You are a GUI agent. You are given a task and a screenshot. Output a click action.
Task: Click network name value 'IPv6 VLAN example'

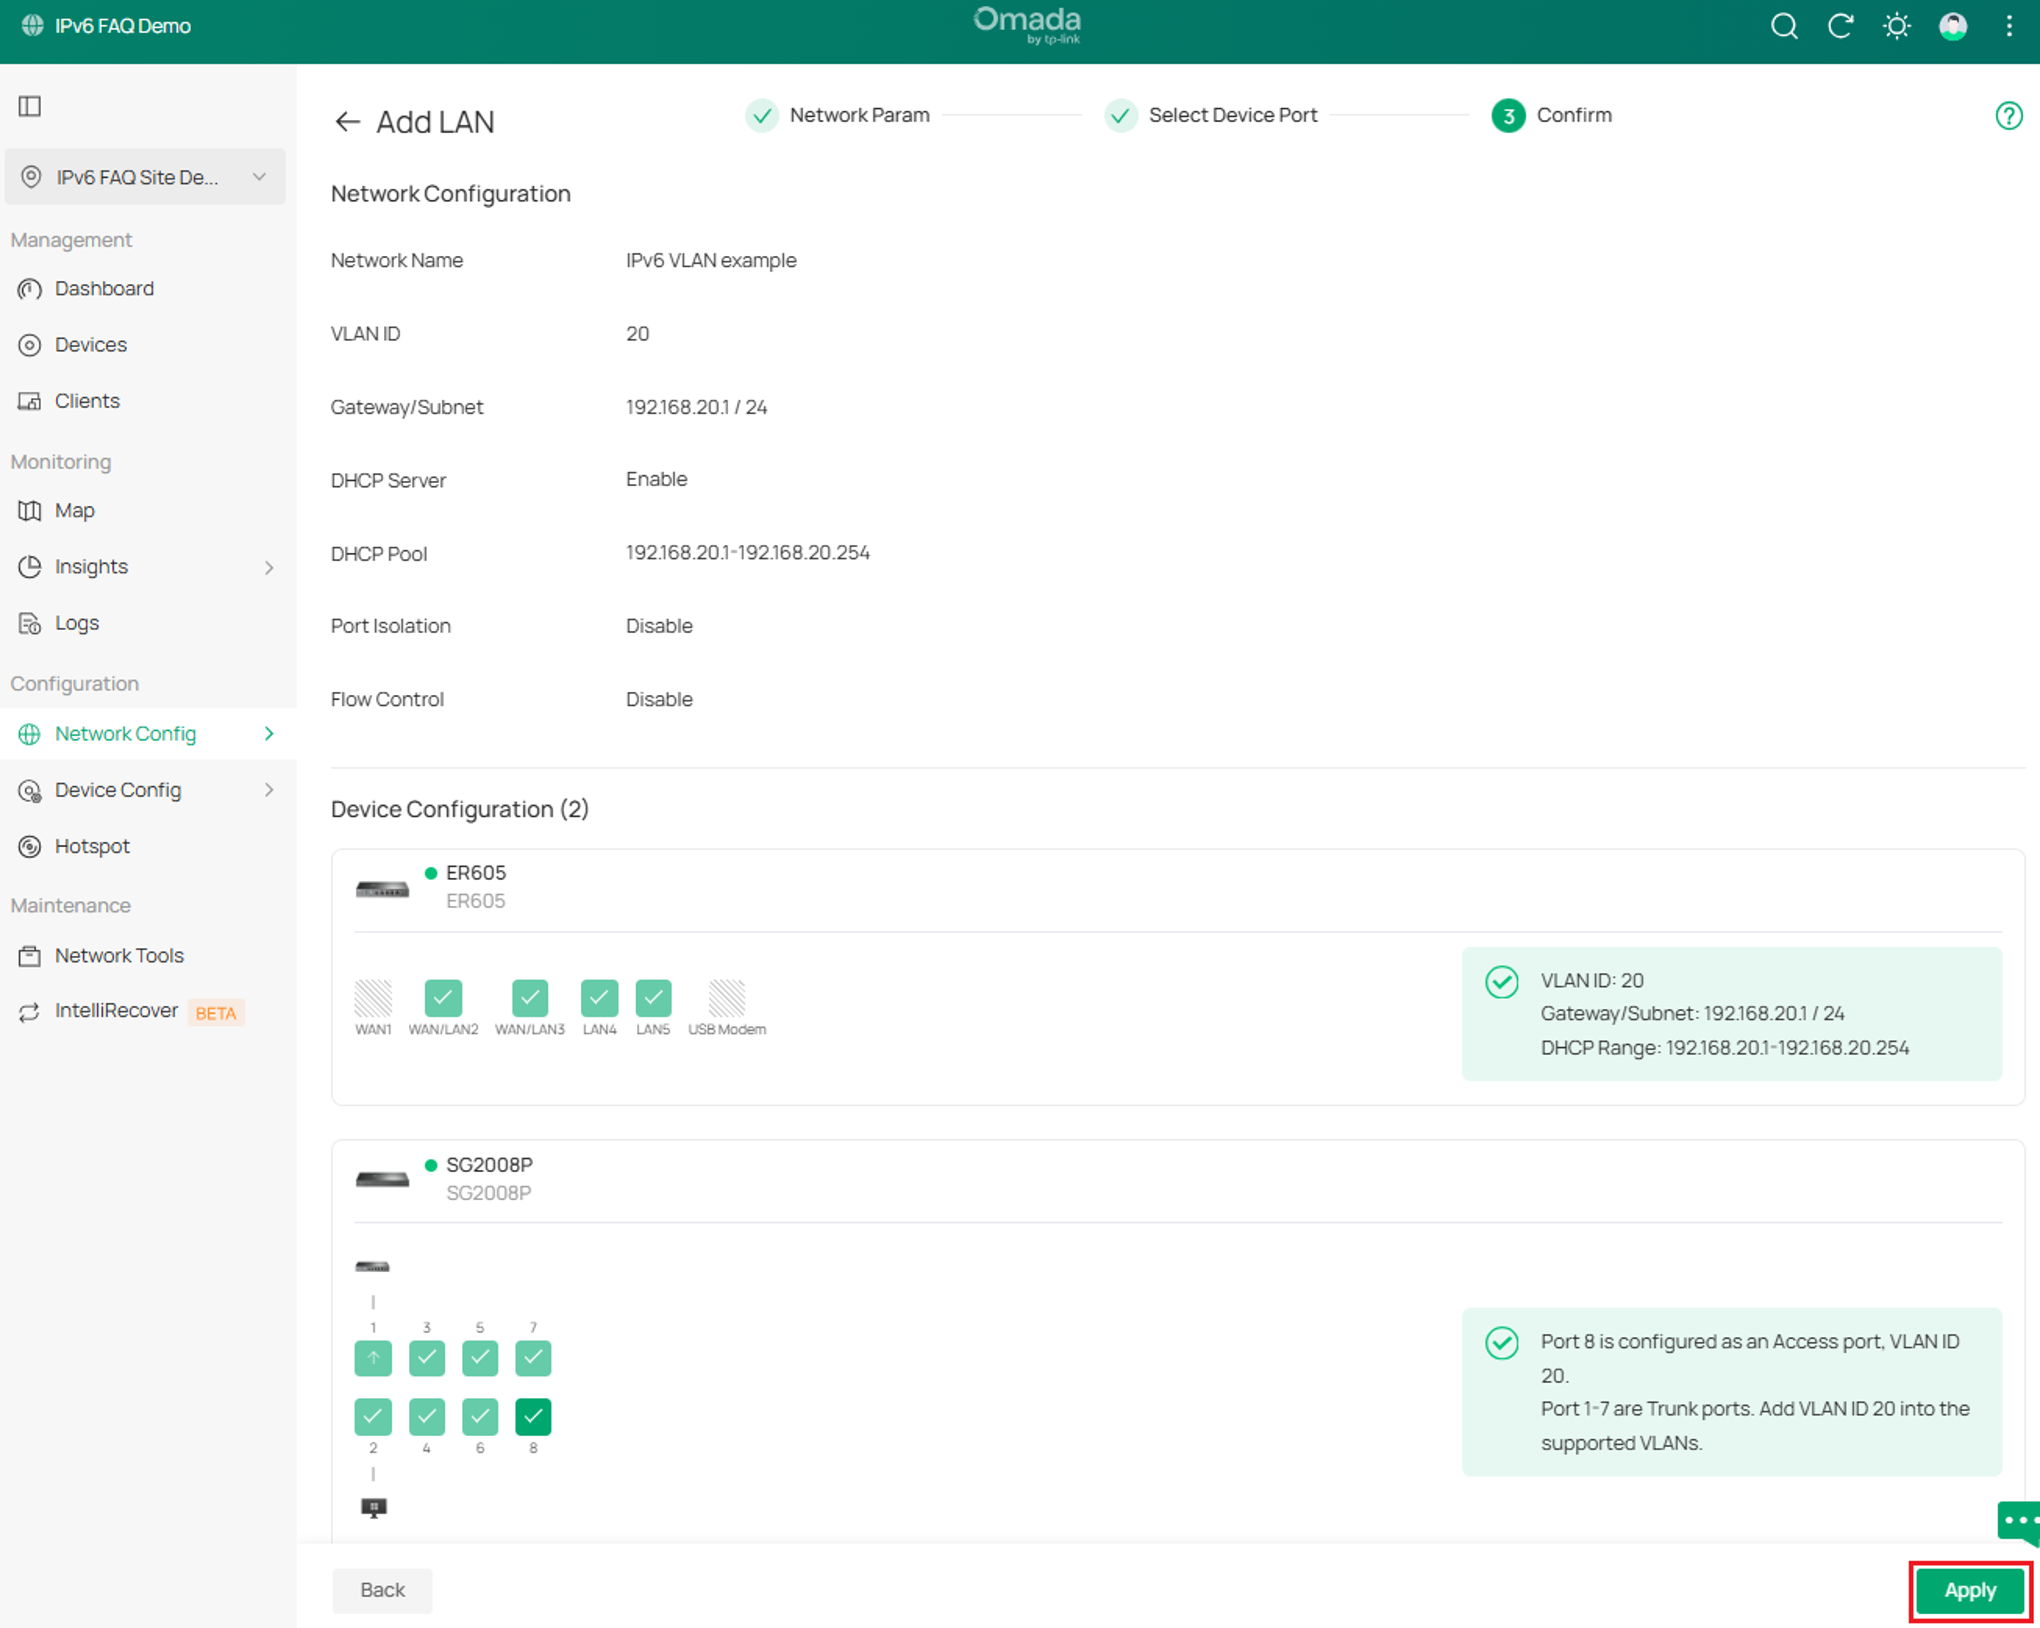[x=711, y=260]
